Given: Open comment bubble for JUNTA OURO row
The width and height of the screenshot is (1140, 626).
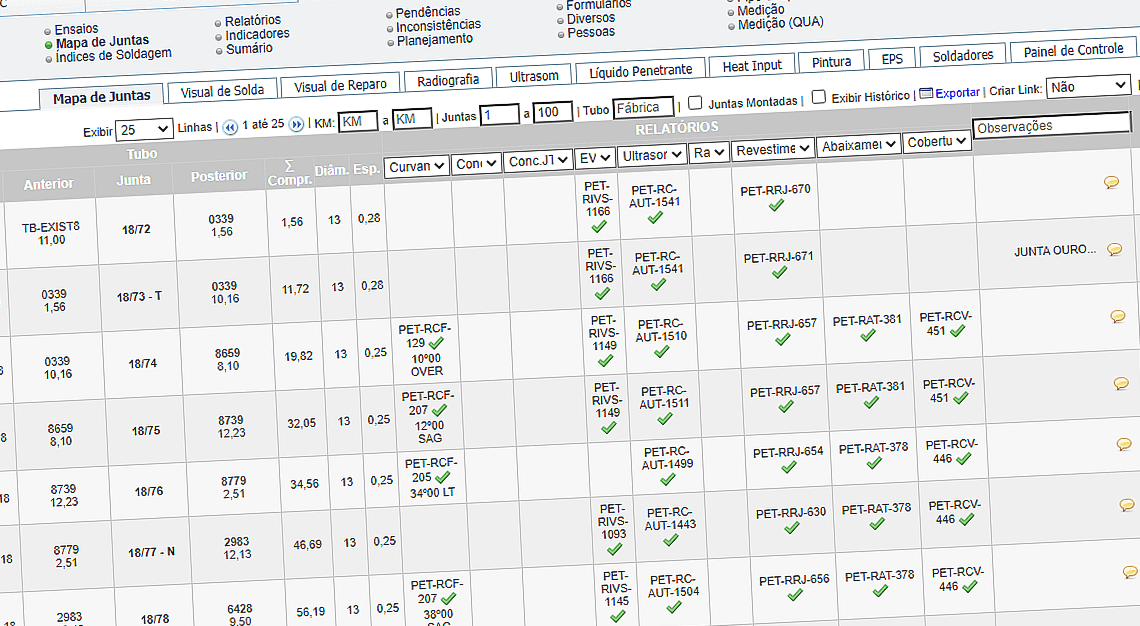Looking at the screenshot, I should pyautogui.click(x=1114, y=249).
